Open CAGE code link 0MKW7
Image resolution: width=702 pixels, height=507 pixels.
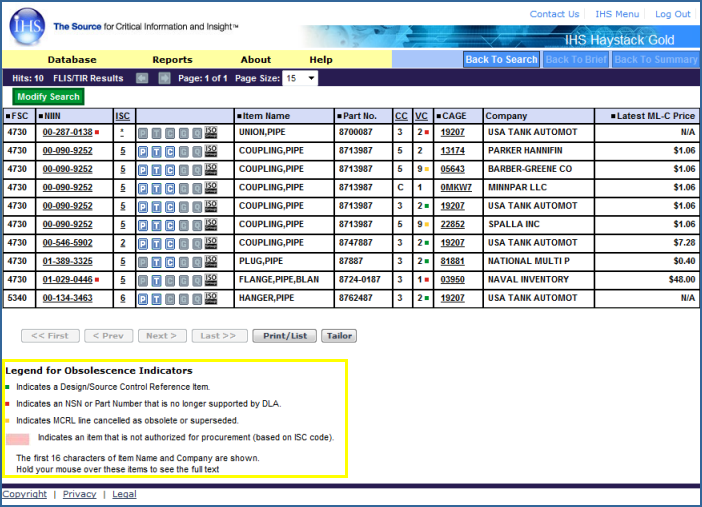click(456, 187)
